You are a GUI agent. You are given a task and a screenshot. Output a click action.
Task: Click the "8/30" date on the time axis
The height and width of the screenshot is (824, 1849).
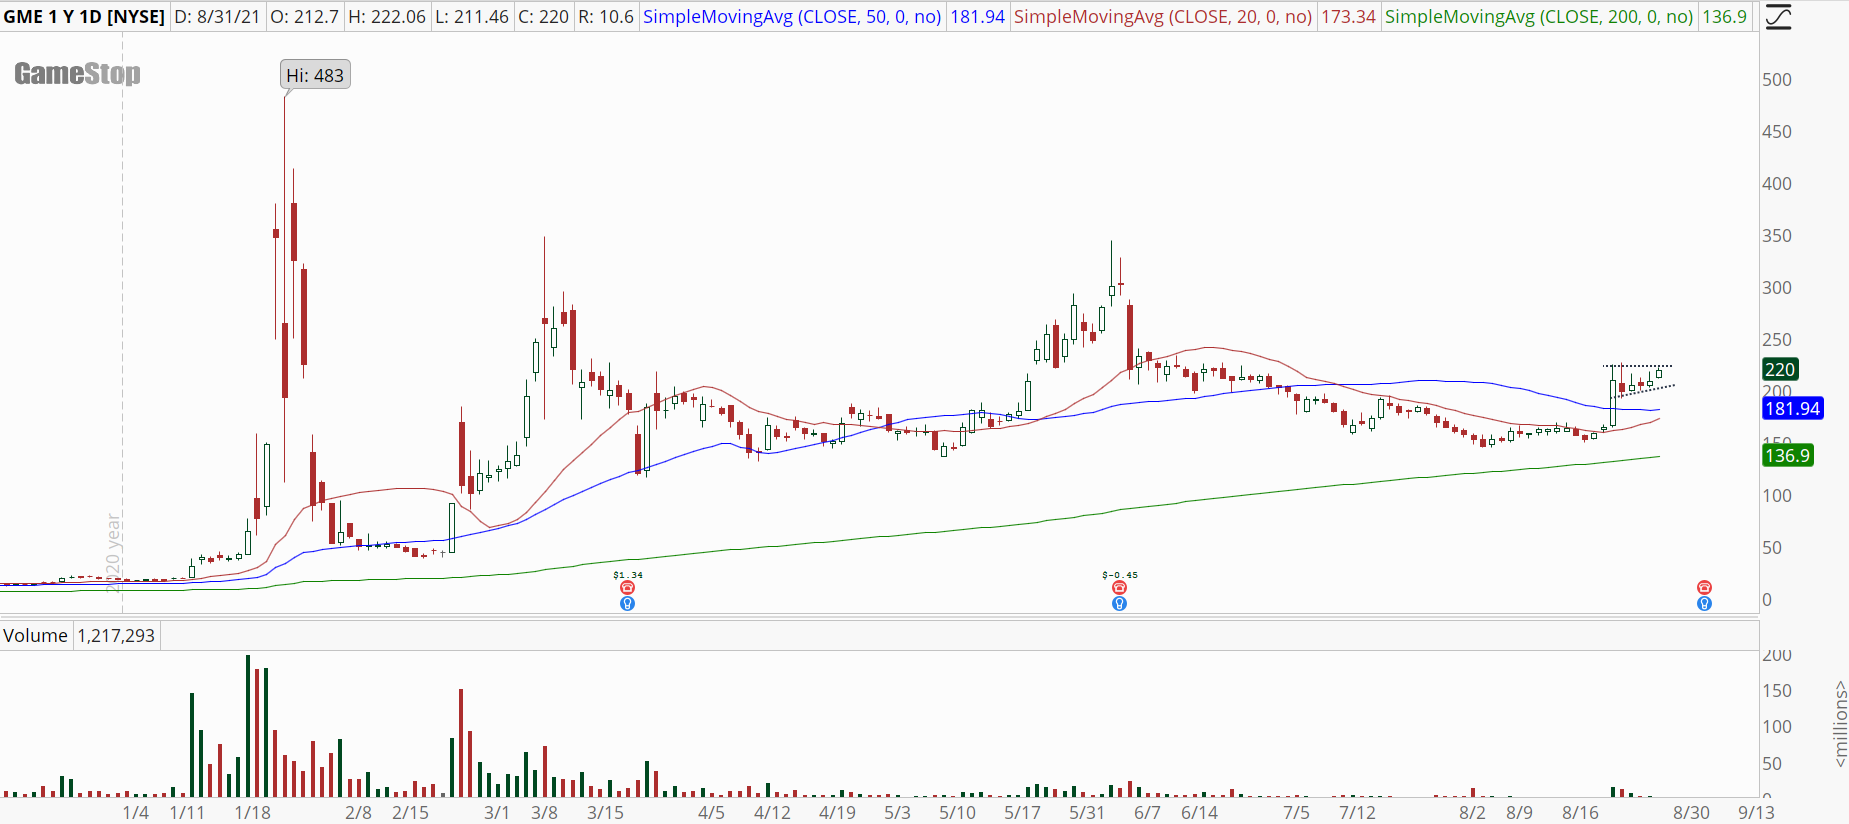click(x=1691, y=813)
